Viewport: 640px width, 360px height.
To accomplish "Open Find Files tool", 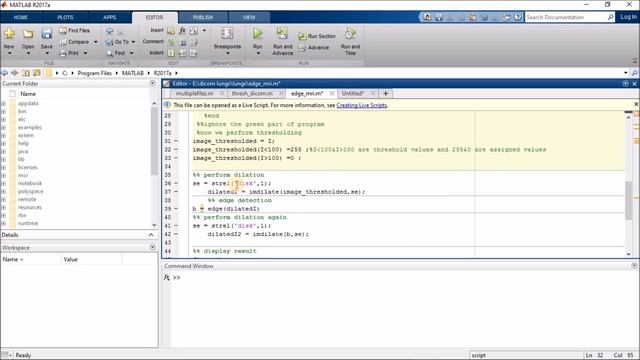I will [x=74, y=31].
